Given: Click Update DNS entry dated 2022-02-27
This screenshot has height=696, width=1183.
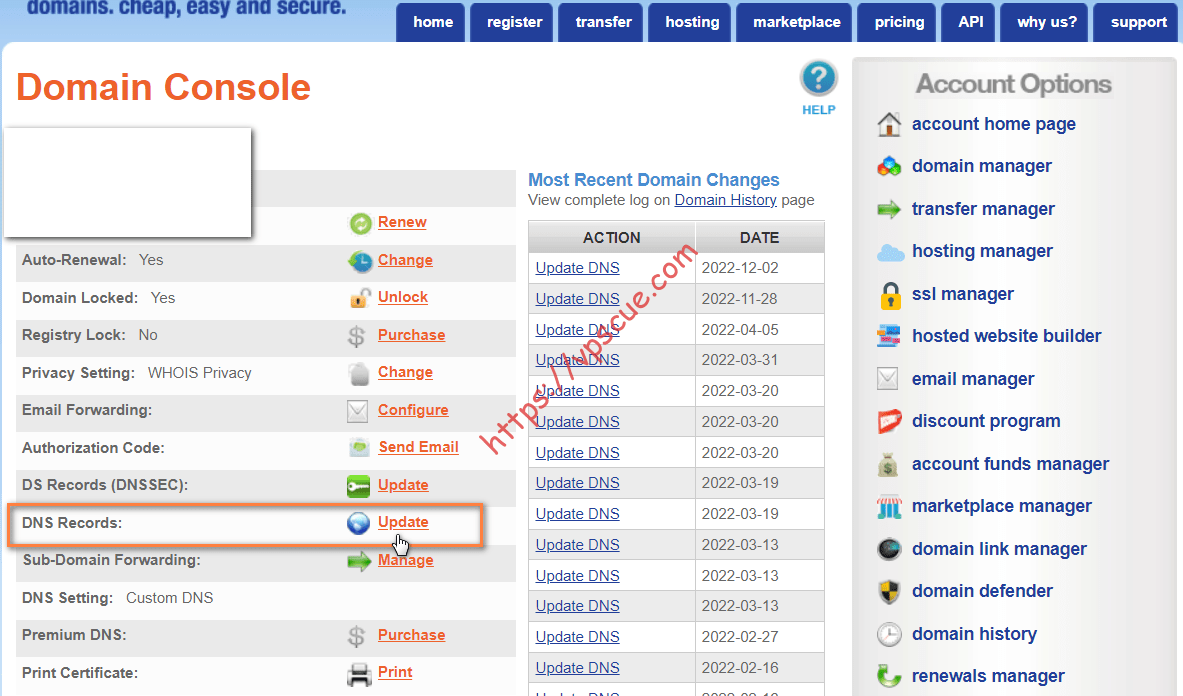Looking at the screenshot, I should pyautogui.click(x=577, y=636).
